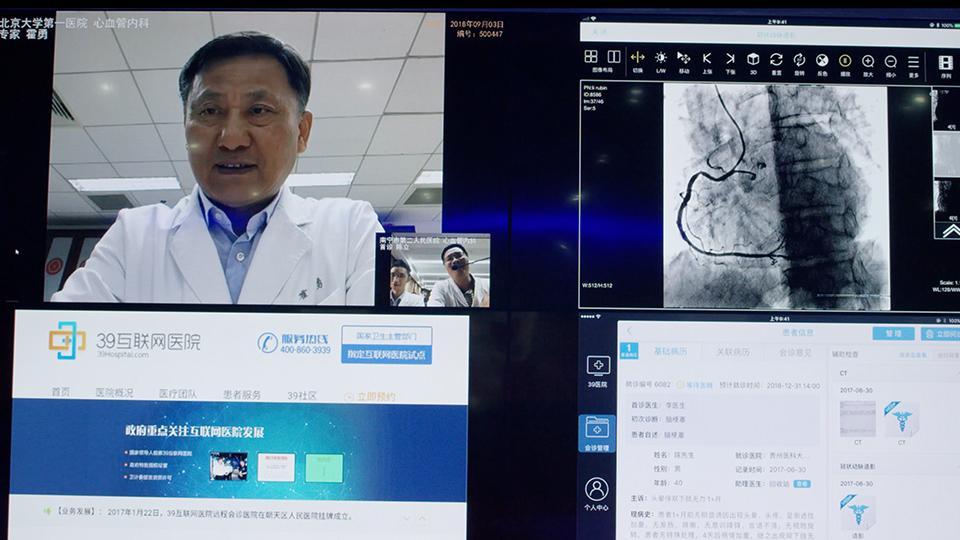Open the 更多 more menu icon

coord(913,62)
